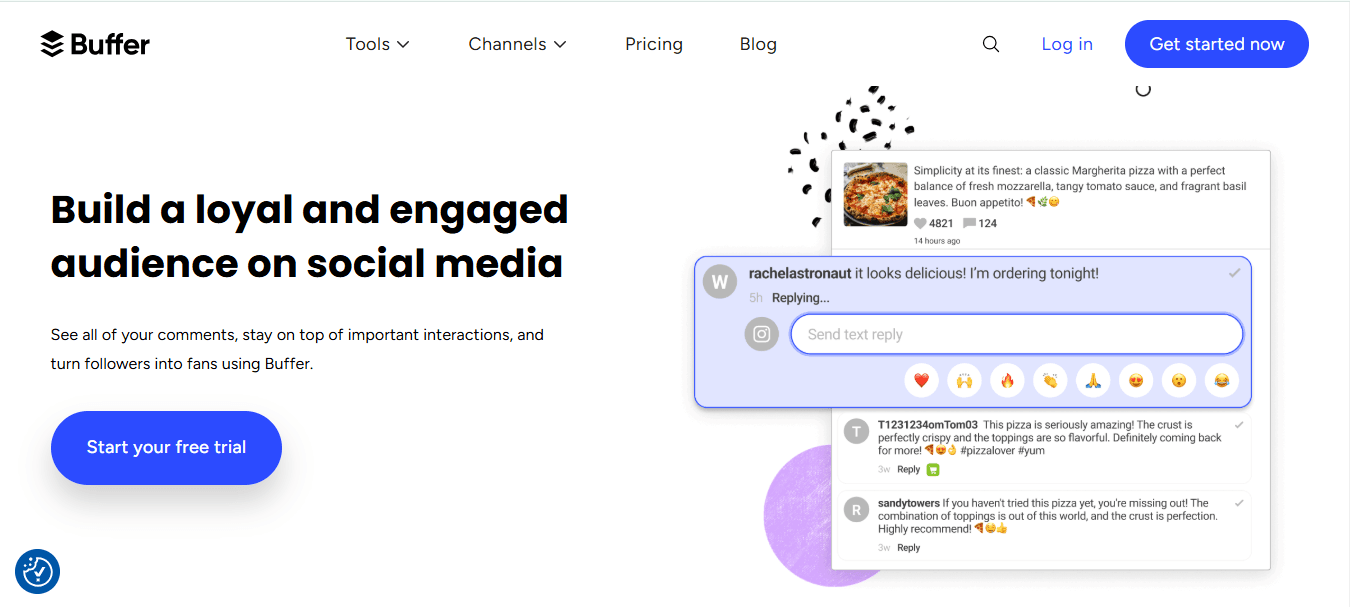Expand the Channels dropdown

pyautogui.click(x=517, y=44)
